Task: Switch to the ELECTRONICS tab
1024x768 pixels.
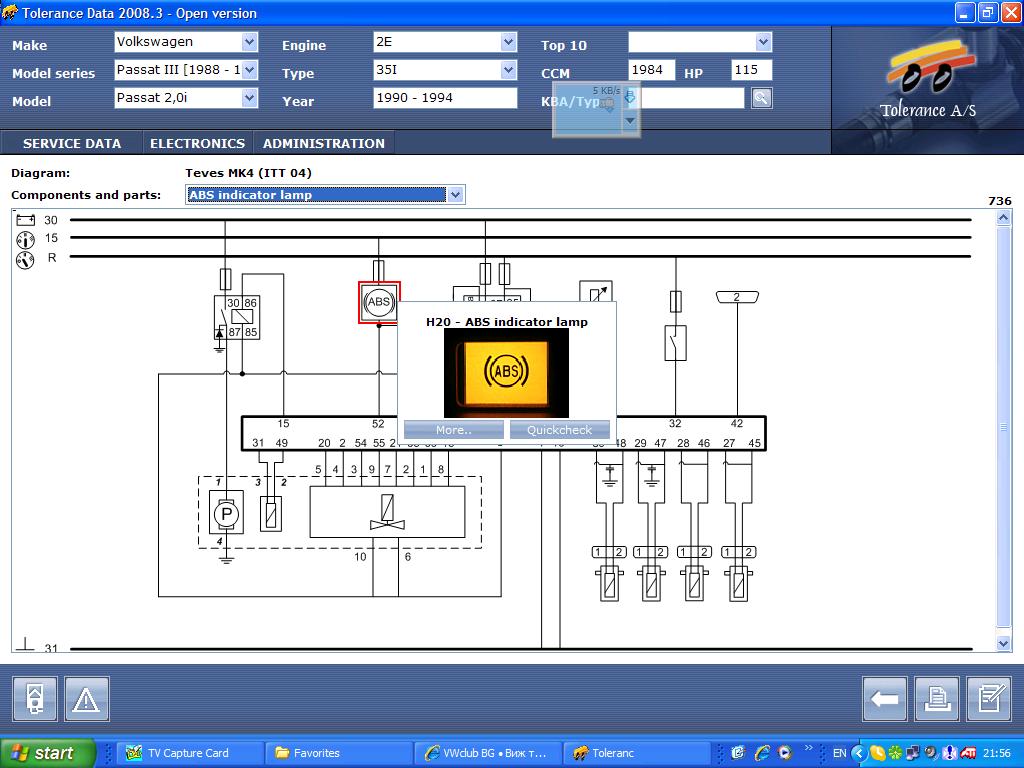Action: [197, 143]
